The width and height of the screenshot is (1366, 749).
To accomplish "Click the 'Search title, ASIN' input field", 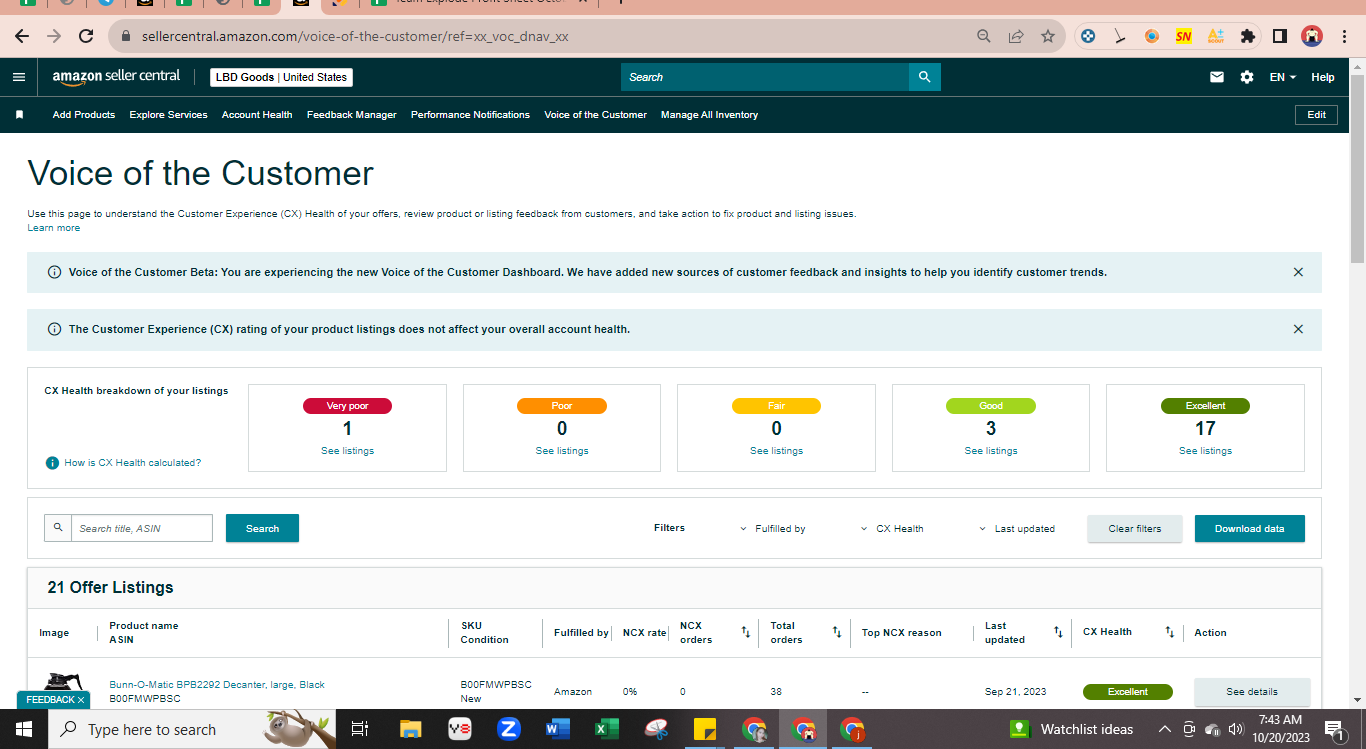I will pyautogui.click(x=142, y=528).
